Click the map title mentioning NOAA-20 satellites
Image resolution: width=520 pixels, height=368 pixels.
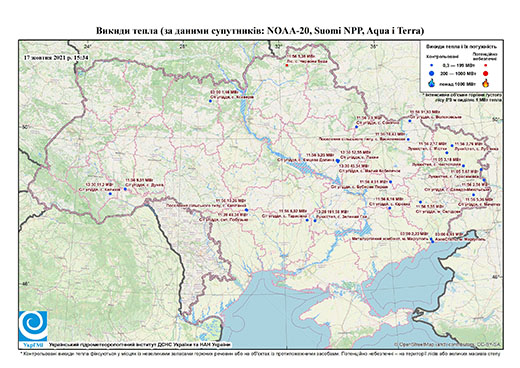click(260, 31)
